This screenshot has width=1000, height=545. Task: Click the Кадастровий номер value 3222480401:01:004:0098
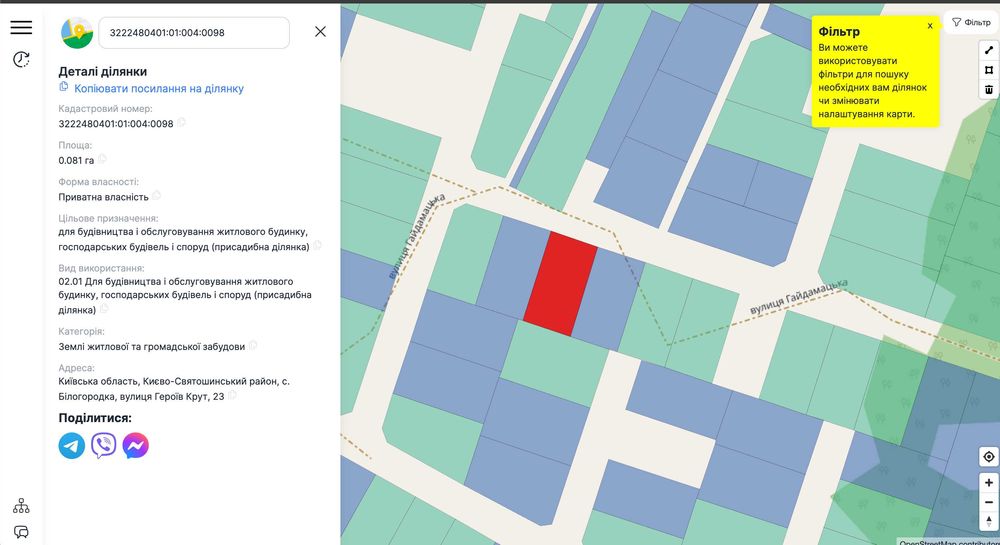click(116, 124)
